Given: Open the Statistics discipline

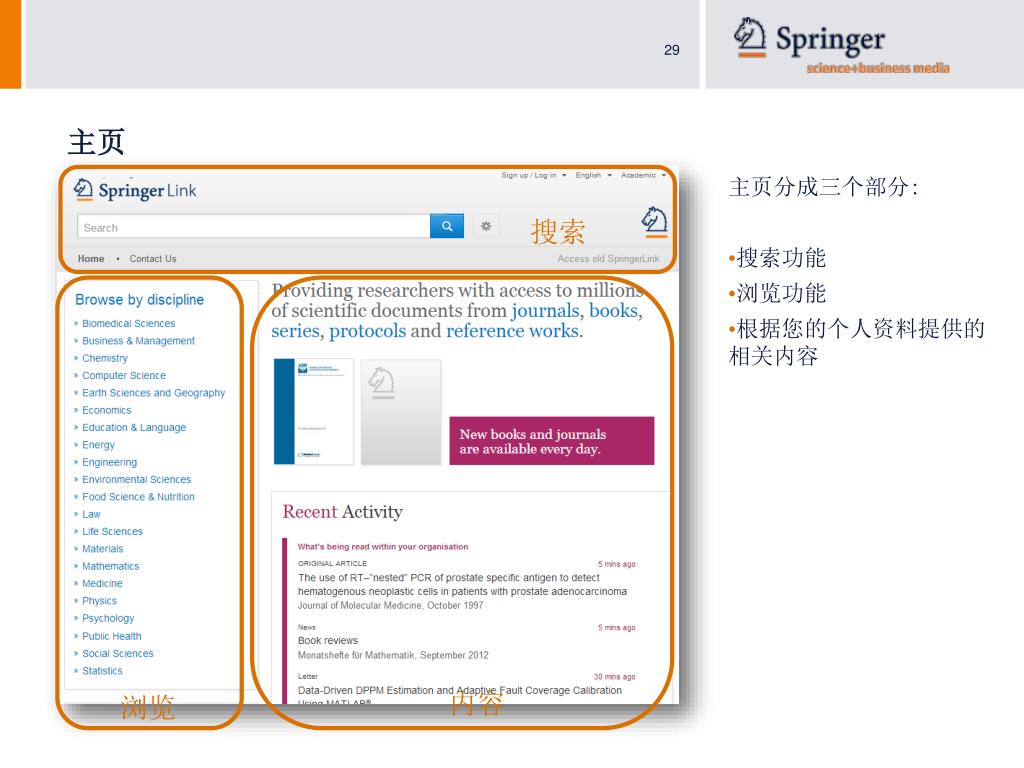Looking at the screenshot, I should pyautogui.click(x=102, y=671).
